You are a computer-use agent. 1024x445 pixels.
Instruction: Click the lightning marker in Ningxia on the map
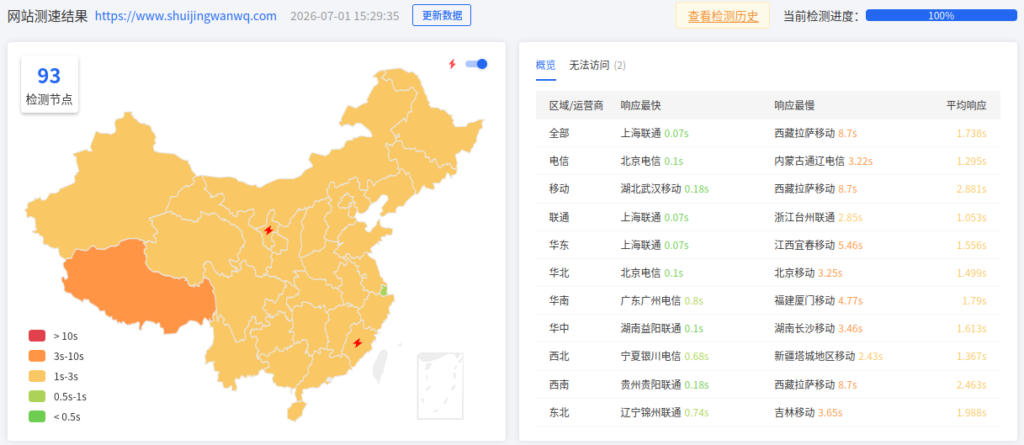(x=268, y=230)
